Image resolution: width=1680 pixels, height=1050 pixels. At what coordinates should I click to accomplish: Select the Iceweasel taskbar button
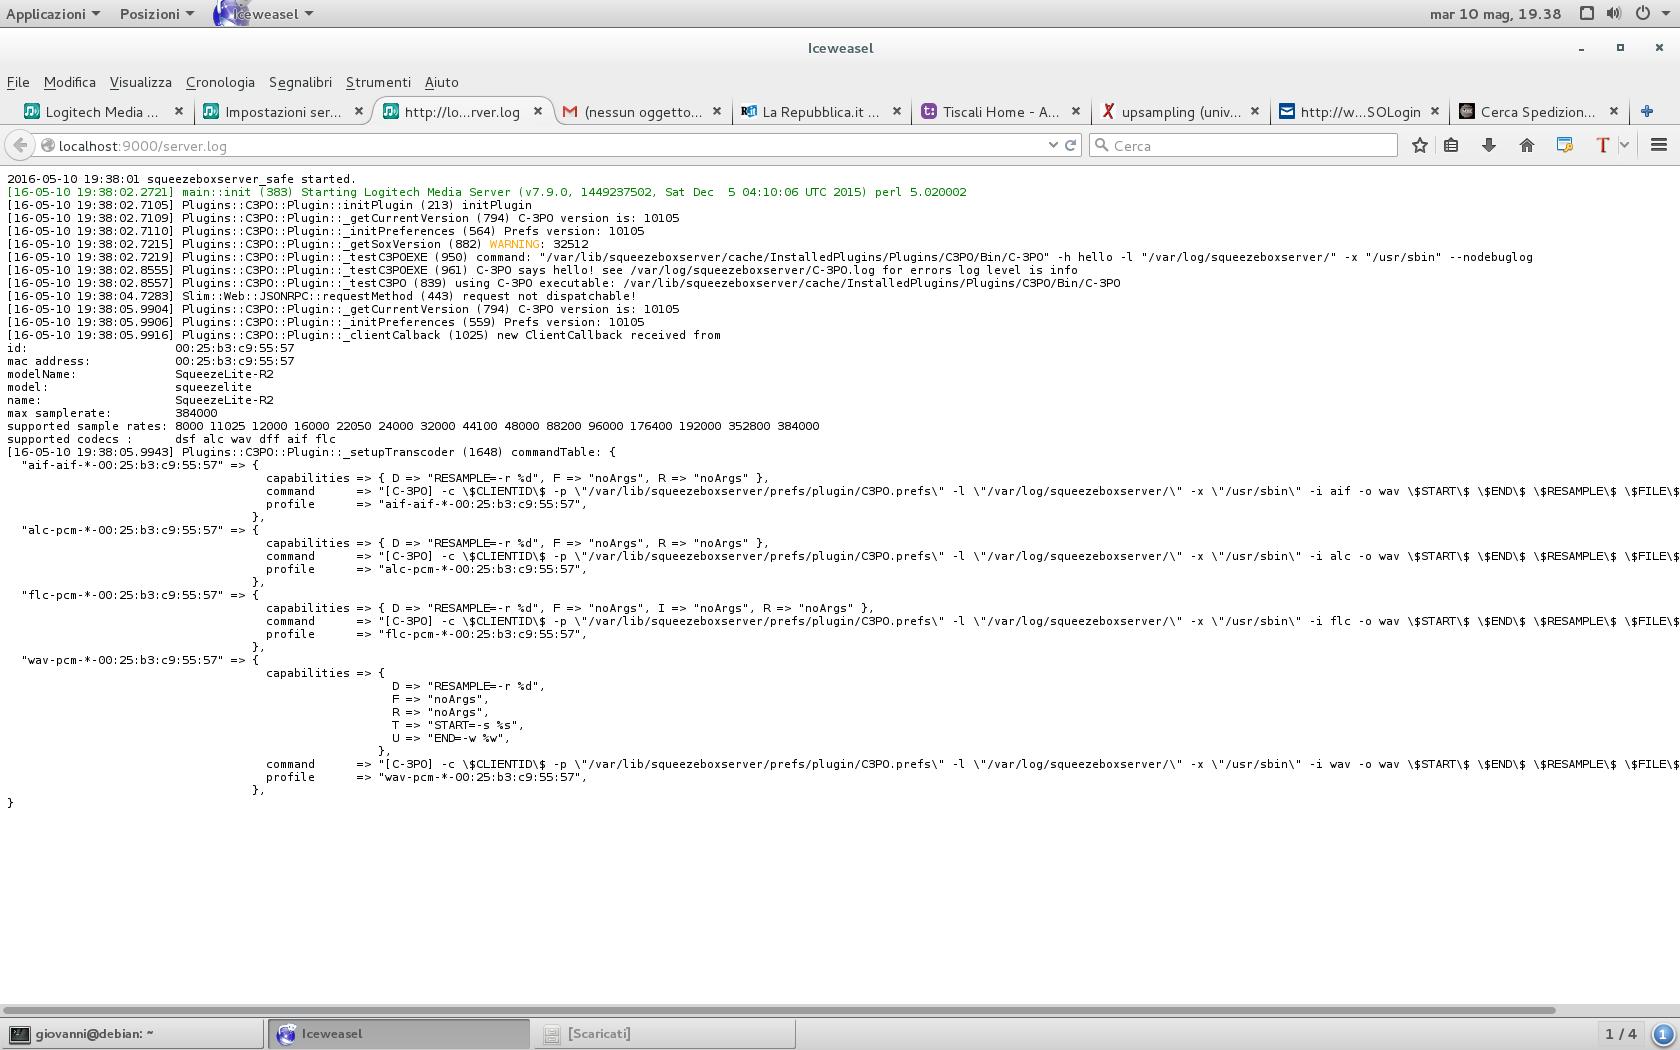pyautogui.click(x=398, y=1034)
